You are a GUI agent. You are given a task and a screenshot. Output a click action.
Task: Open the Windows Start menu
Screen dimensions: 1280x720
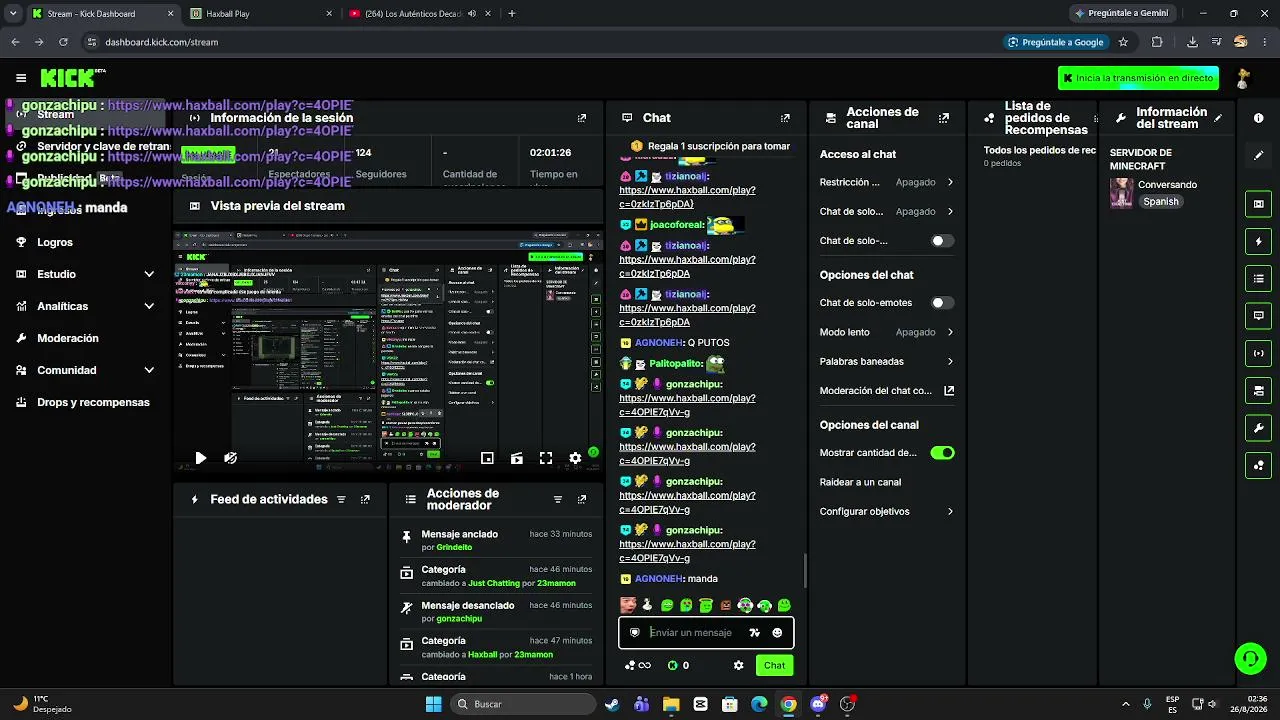tap(433, 704)
